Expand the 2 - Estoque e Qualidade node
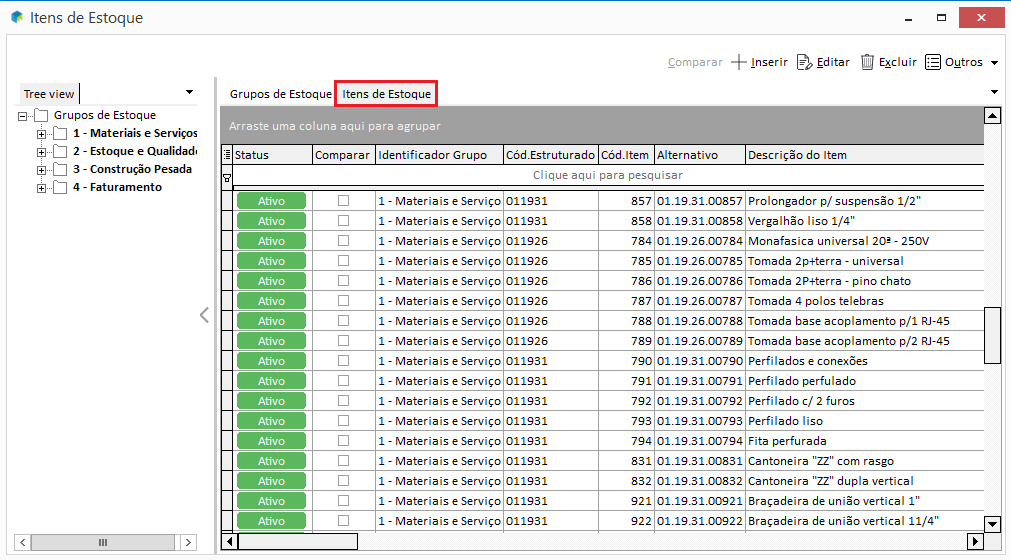Screen dimensions: 1011x560 click(41, 152)
